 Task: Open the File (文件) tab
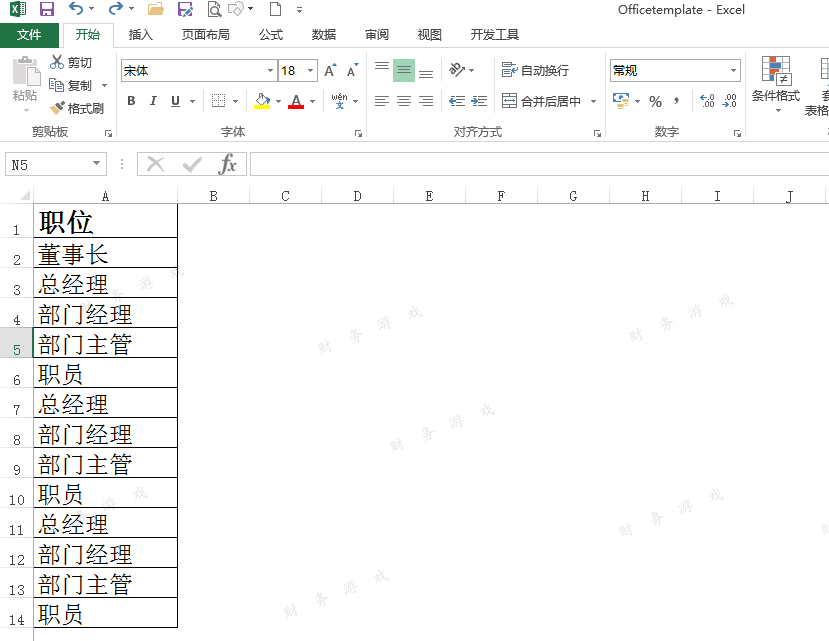[29, 35]
